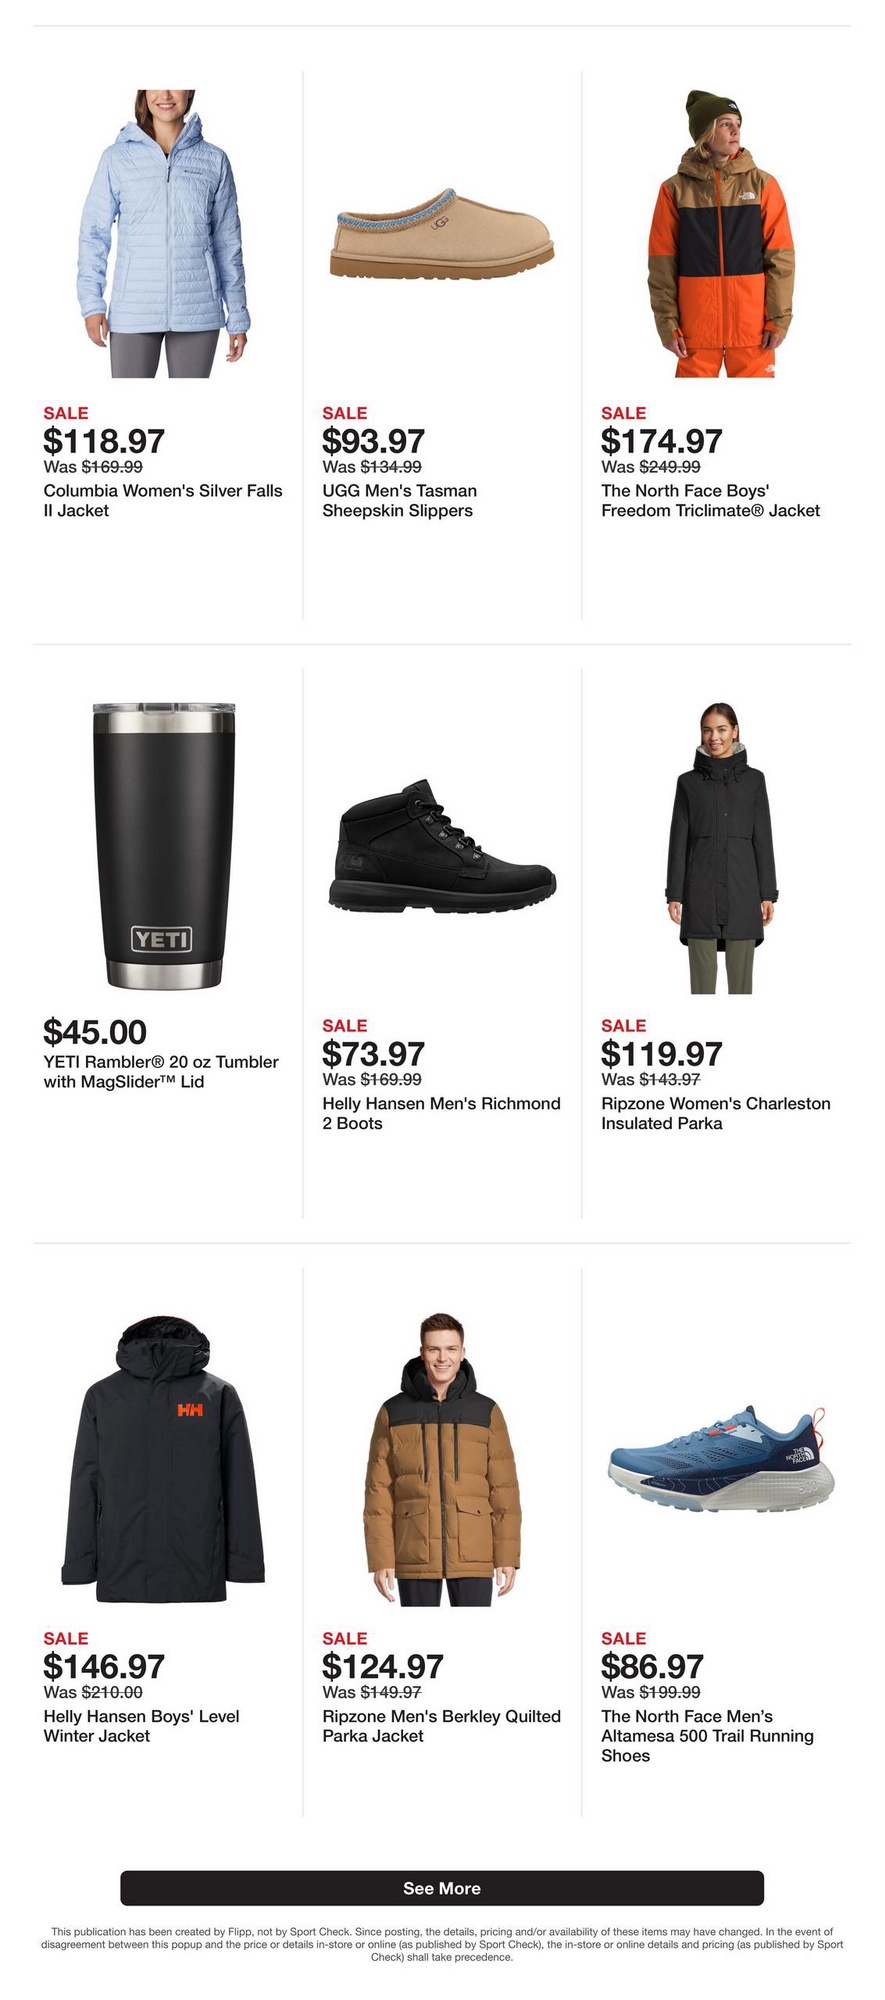885x2000 pixels.
Task: Select the Ripzone Men's Berkley parka photo
Action: point(441,1461)
